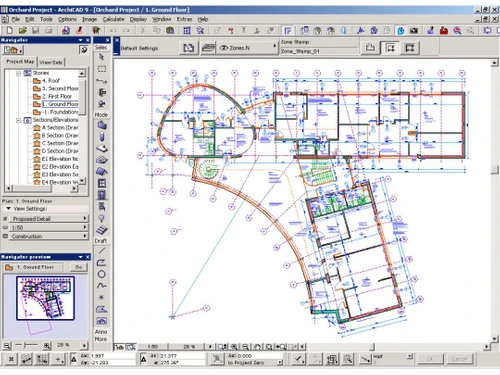The height and width of the screenshot is (375, 500).
Task: Click the More button in toolbox
Action: (101, 339)
